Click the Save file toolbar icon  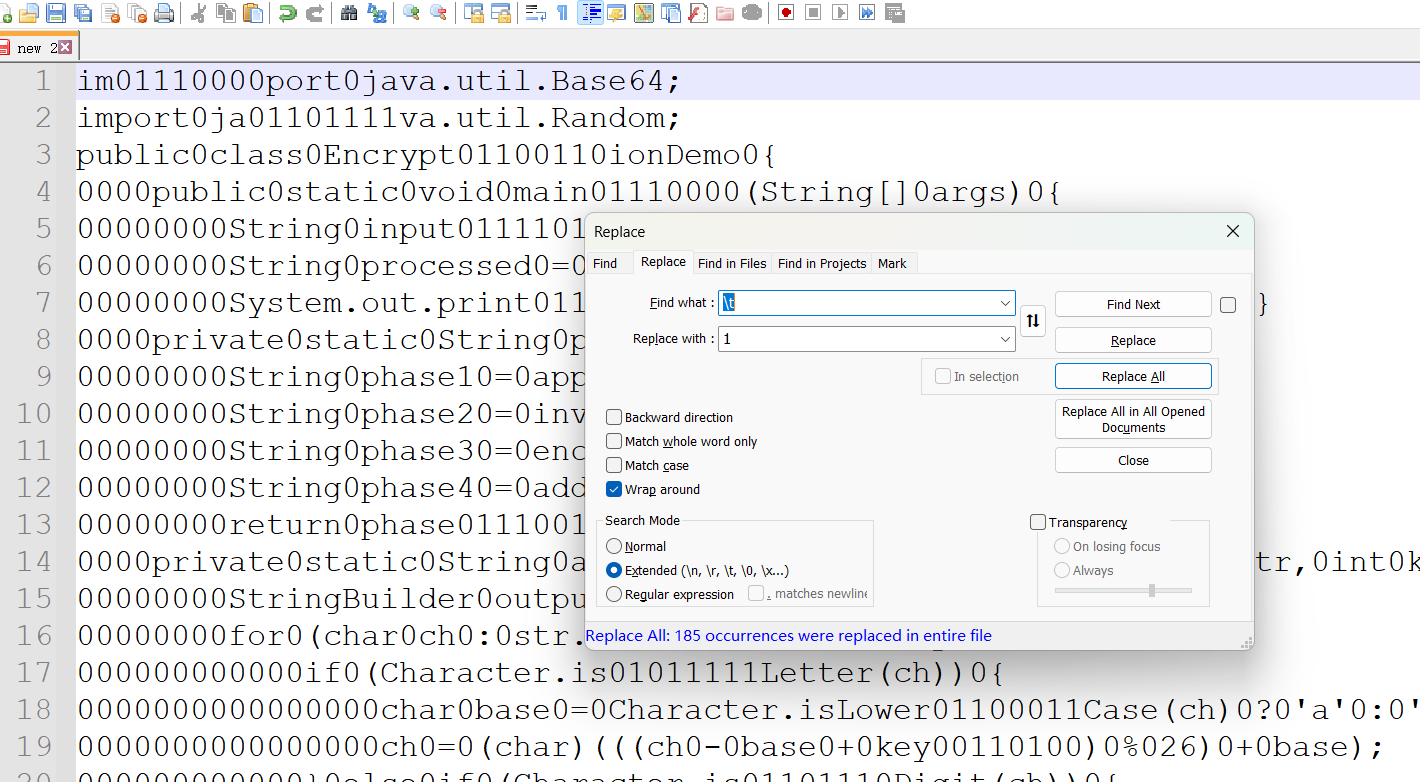pos(56,13)
